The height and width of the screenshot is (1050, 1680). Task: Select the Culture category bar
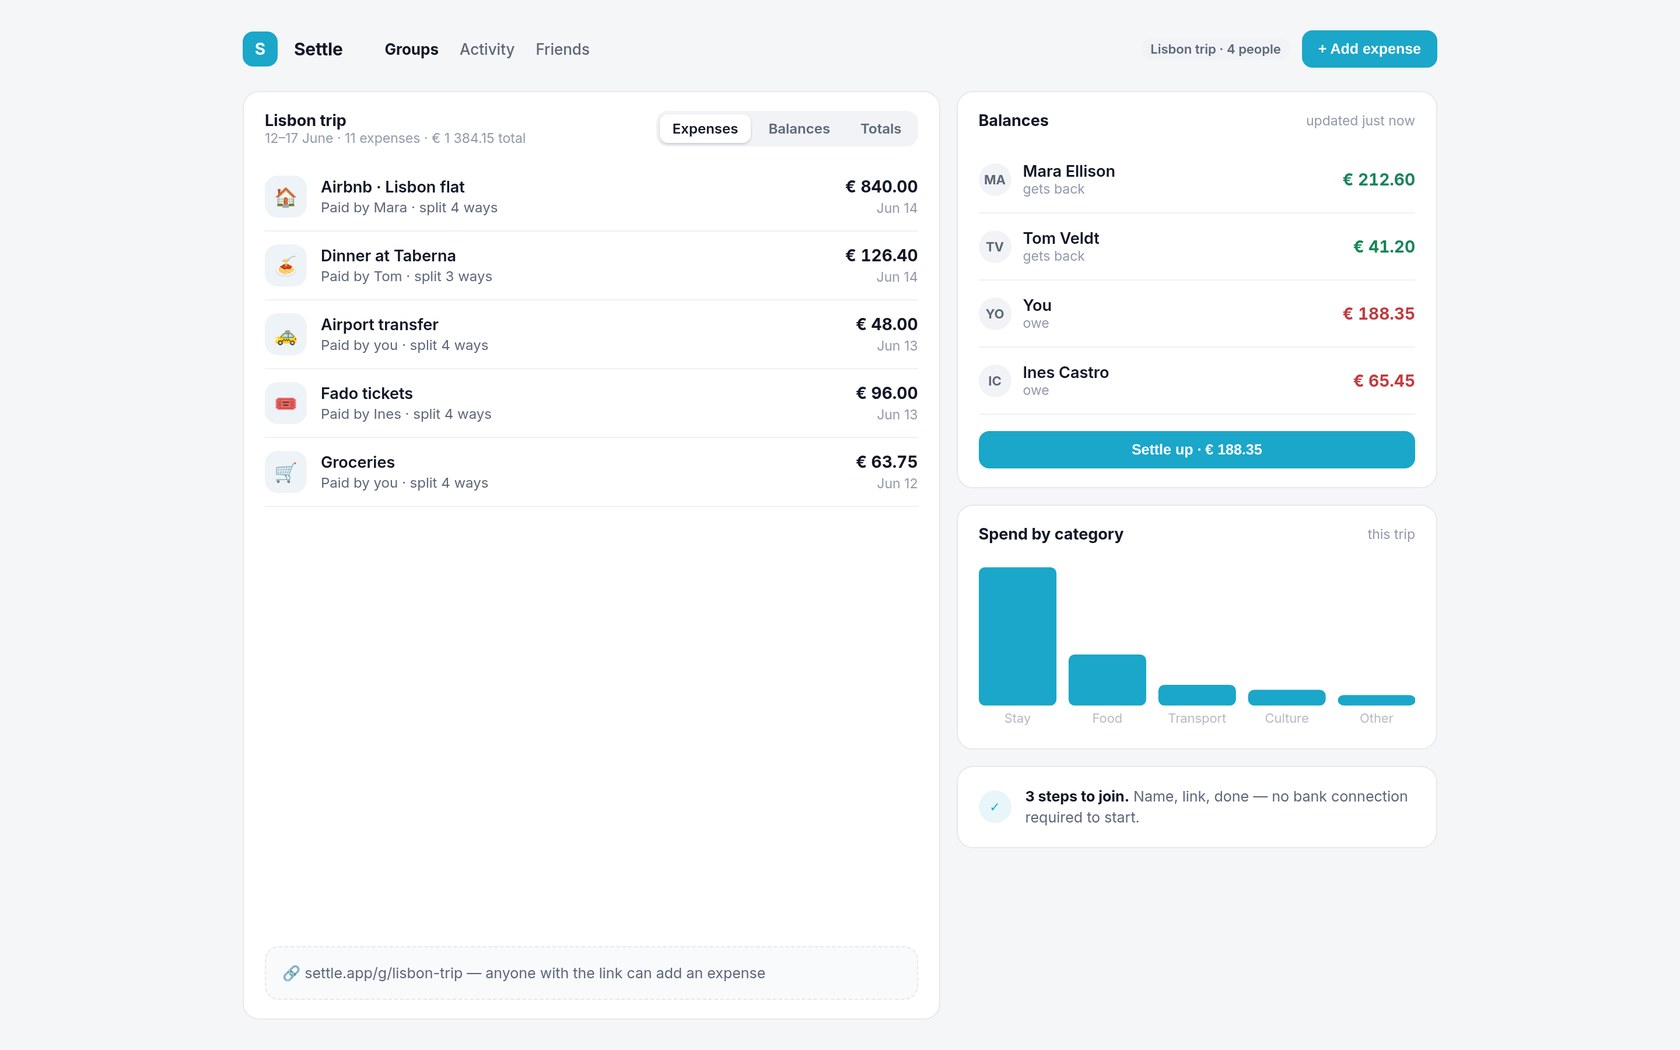point(1287,698)
